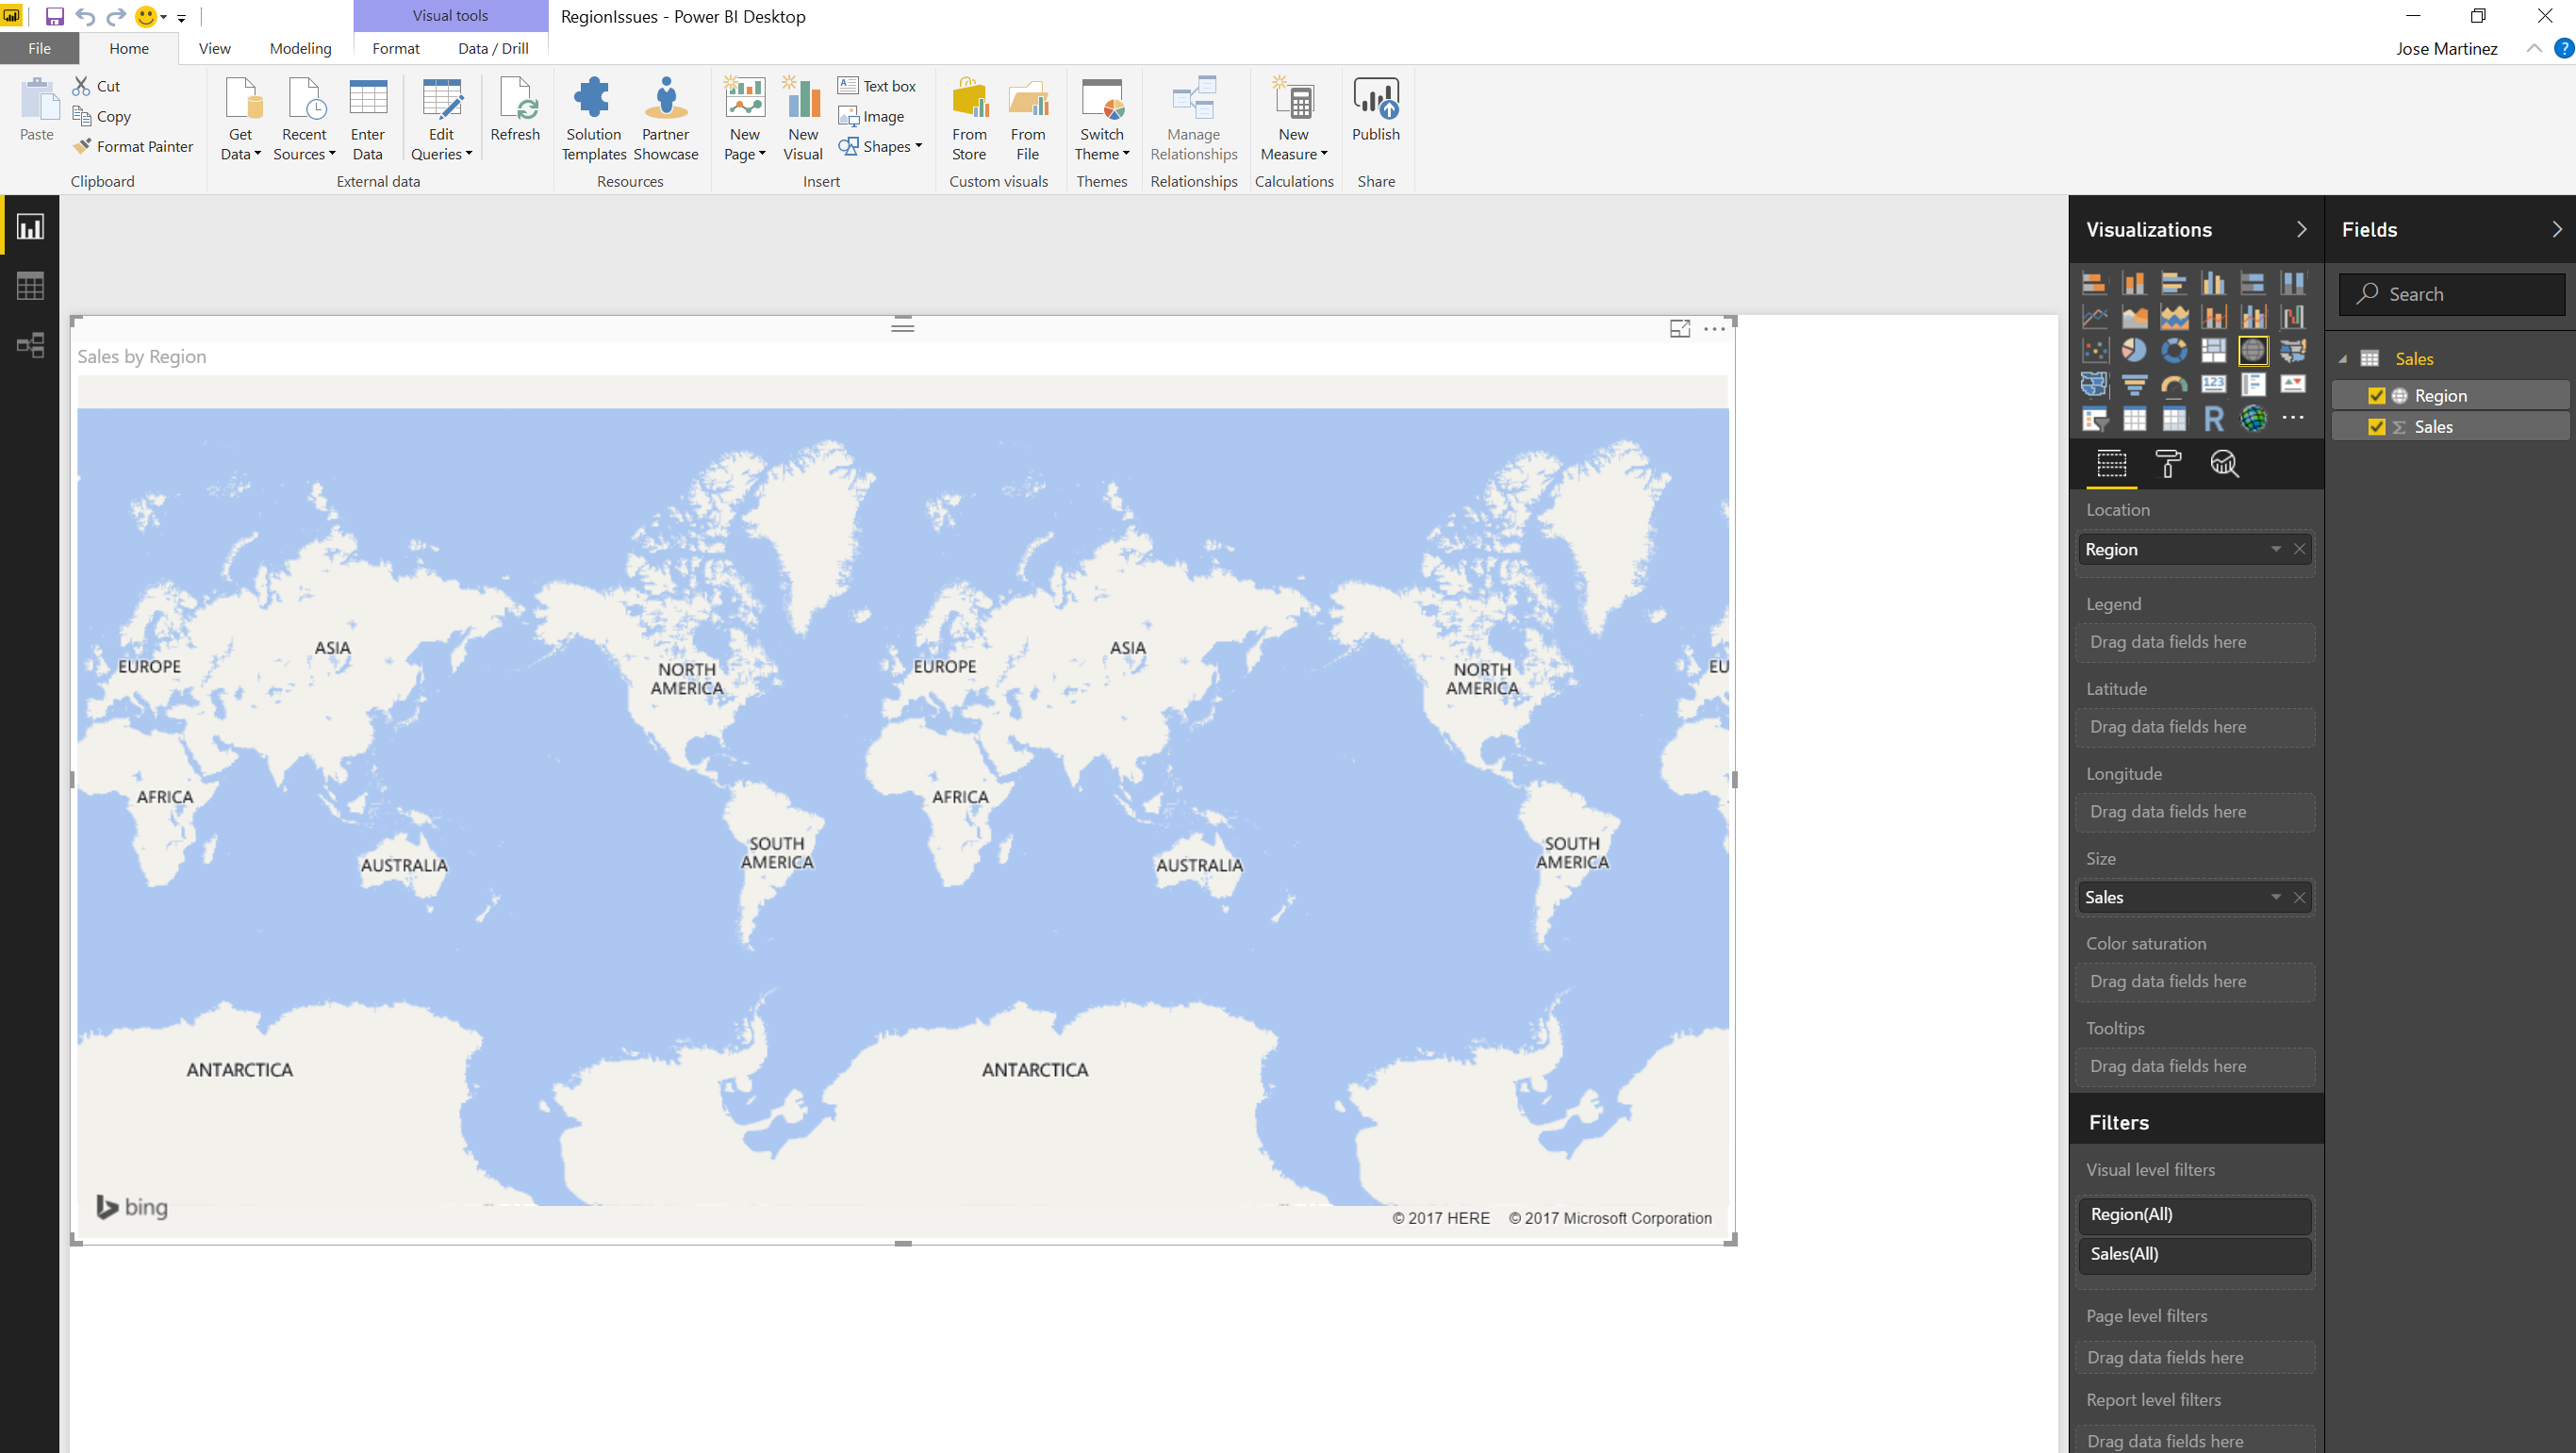Select the gauge visualization
The height and width of the screenshot is (1453, 2576).
(2173, 385)
